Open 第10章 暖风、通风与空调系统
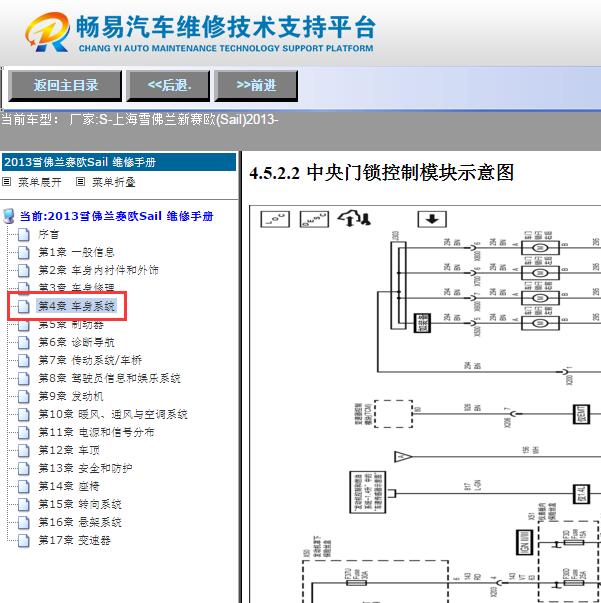The image size is (601, 603). click(113, 414)
